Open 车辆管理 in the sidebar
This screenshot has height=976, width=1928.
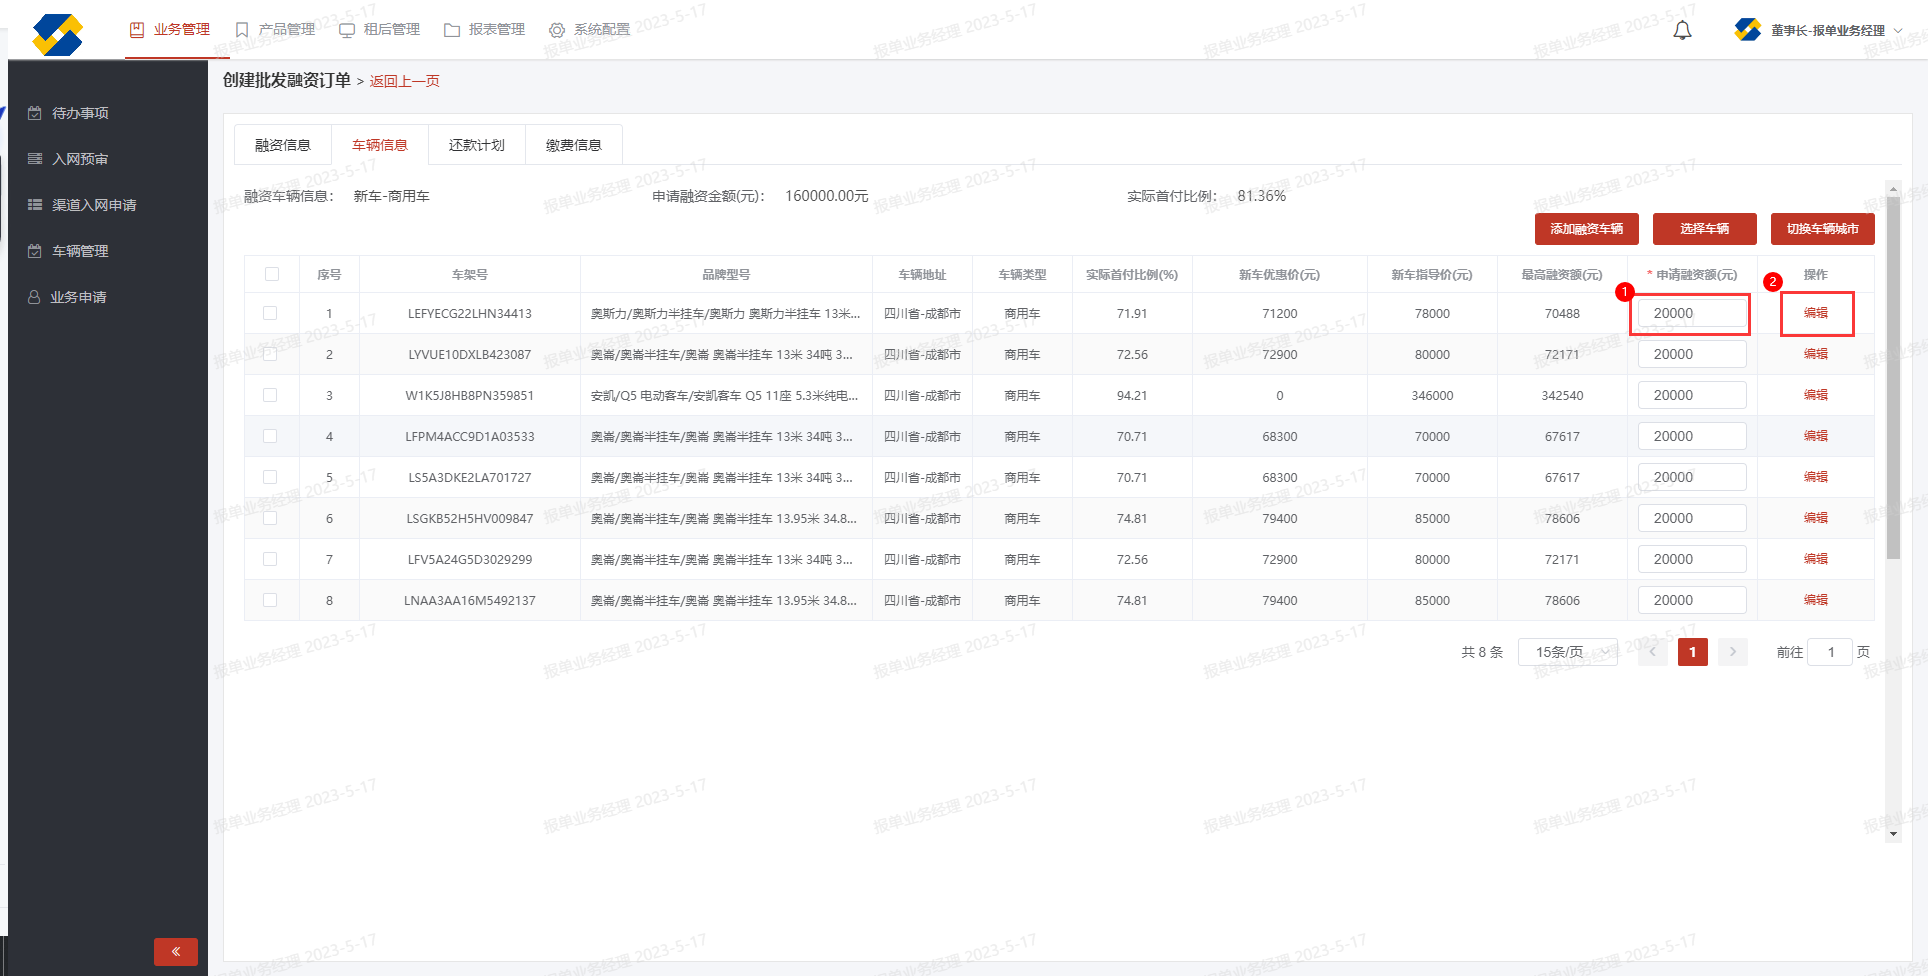80,251
